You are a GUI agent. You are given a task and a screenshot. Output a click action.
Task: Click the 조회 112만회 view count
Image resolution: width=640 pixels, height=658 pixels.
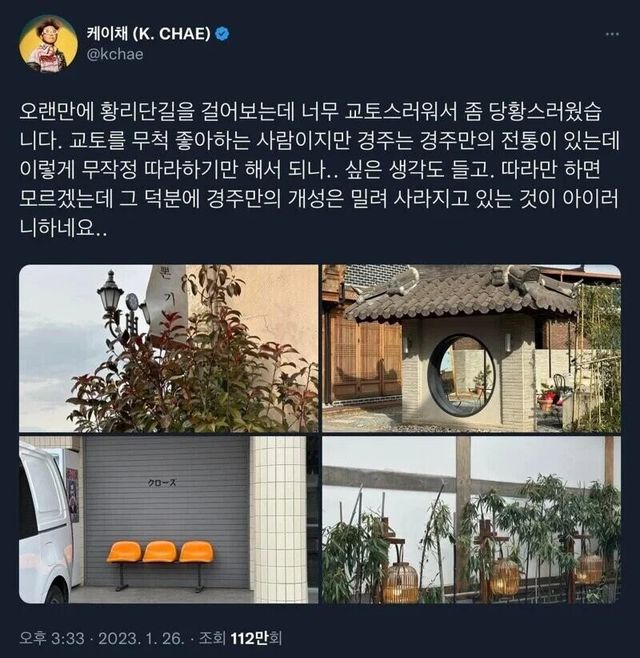pos(240,639)
